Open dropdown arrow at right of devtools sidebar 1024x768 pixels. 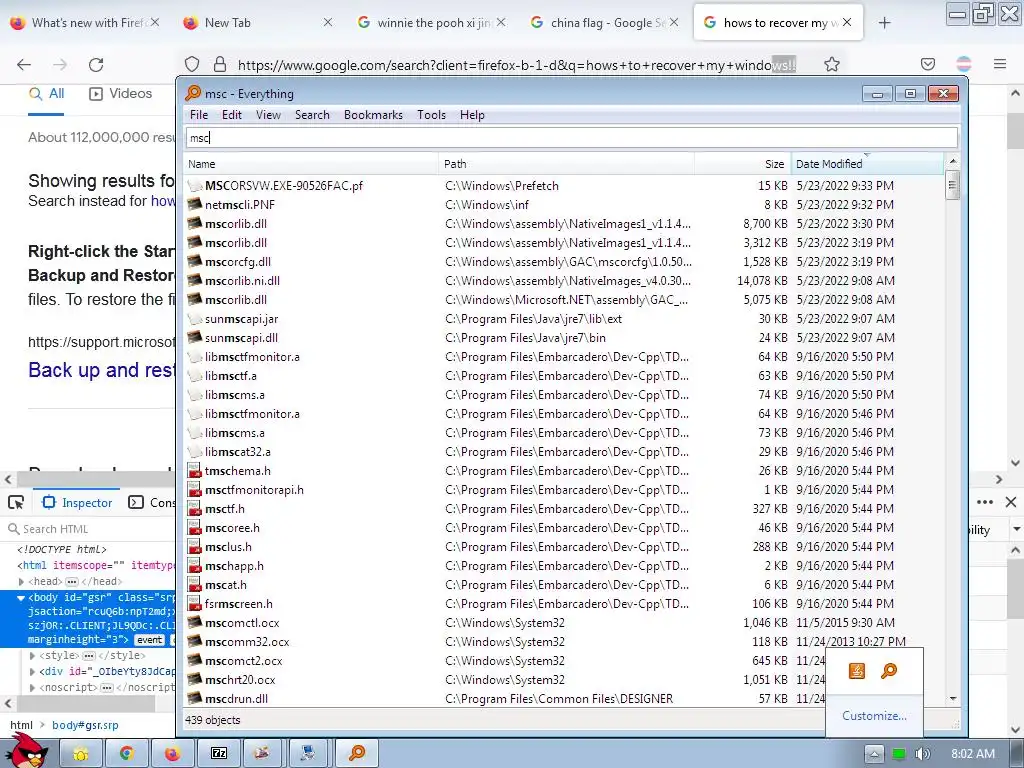coord(1016,528)
